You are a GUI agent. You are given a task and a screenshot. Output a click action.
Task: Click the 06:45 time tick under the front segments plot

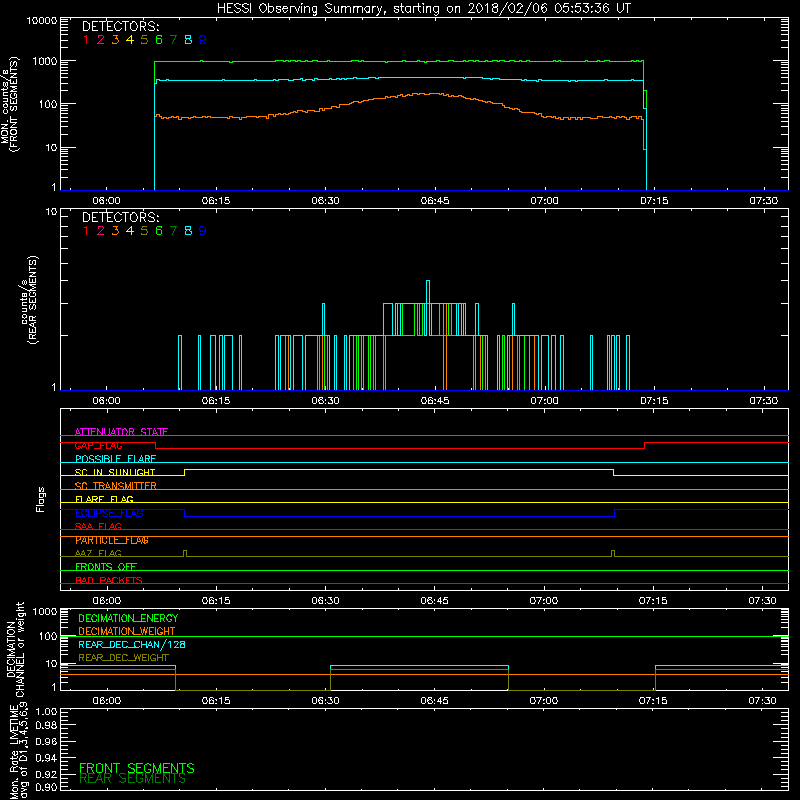[x=435, y=201]
